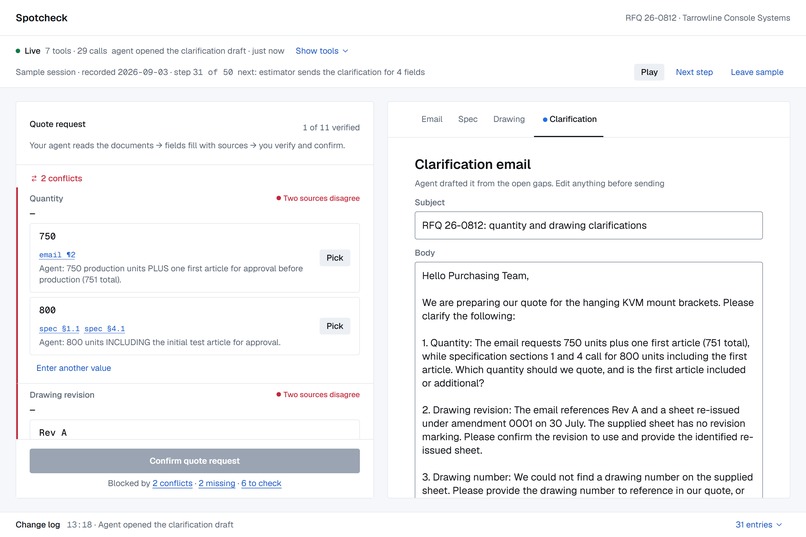
Task: Advance with the Next step link
Action: (x=694, y=72)
